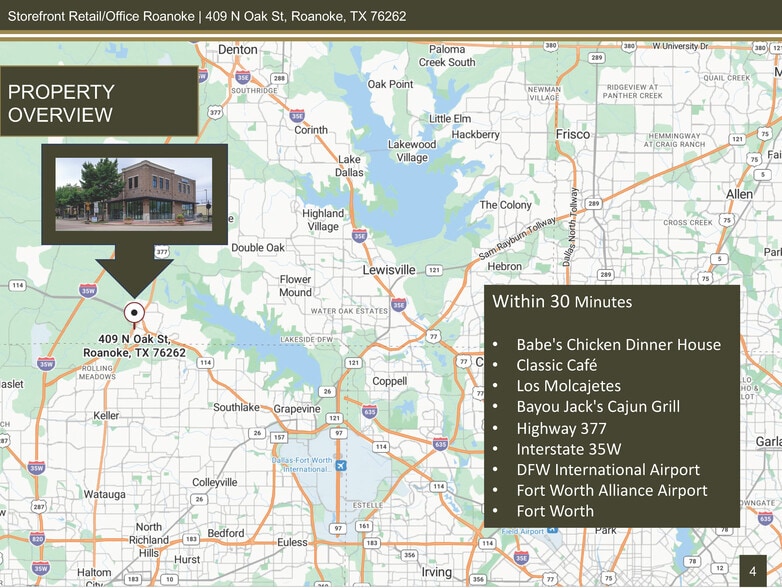
Task: Click the Route 161 highway shield
Action: point(364,526)
